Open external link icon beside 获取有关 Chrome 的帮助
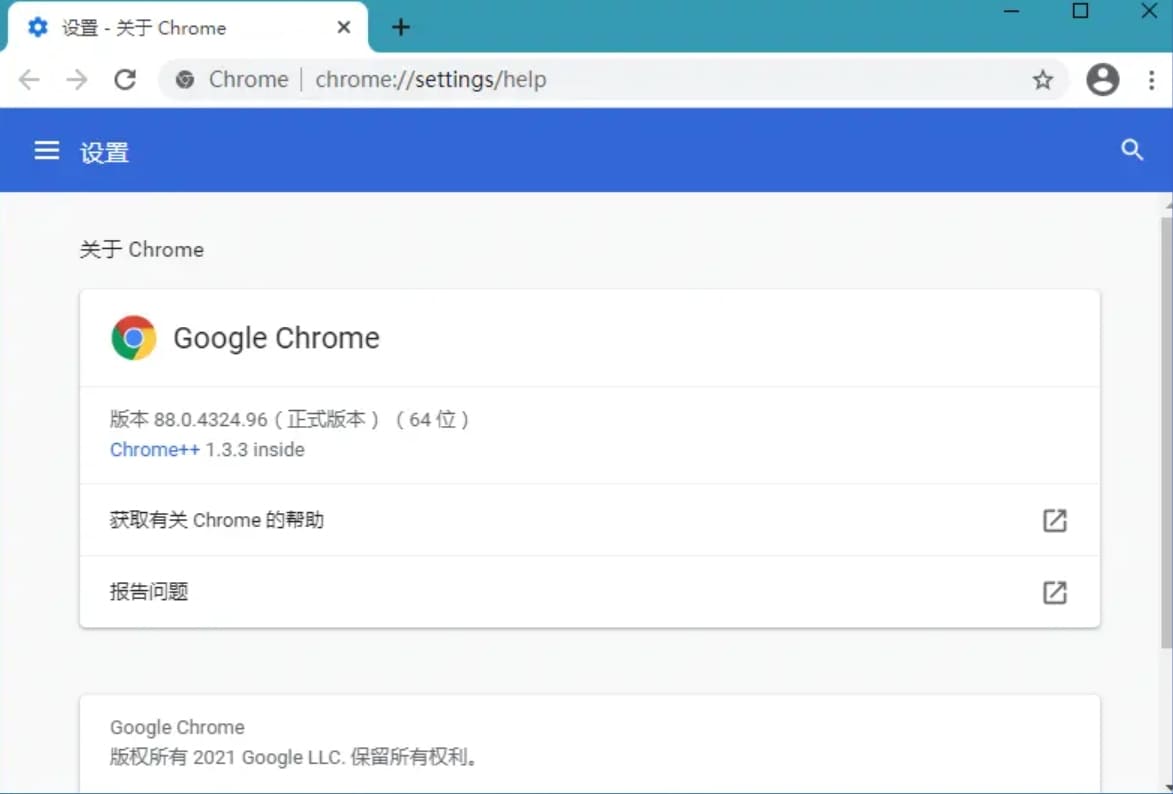The height and width of the screenshot is (794, 1173). (1054, 520)
